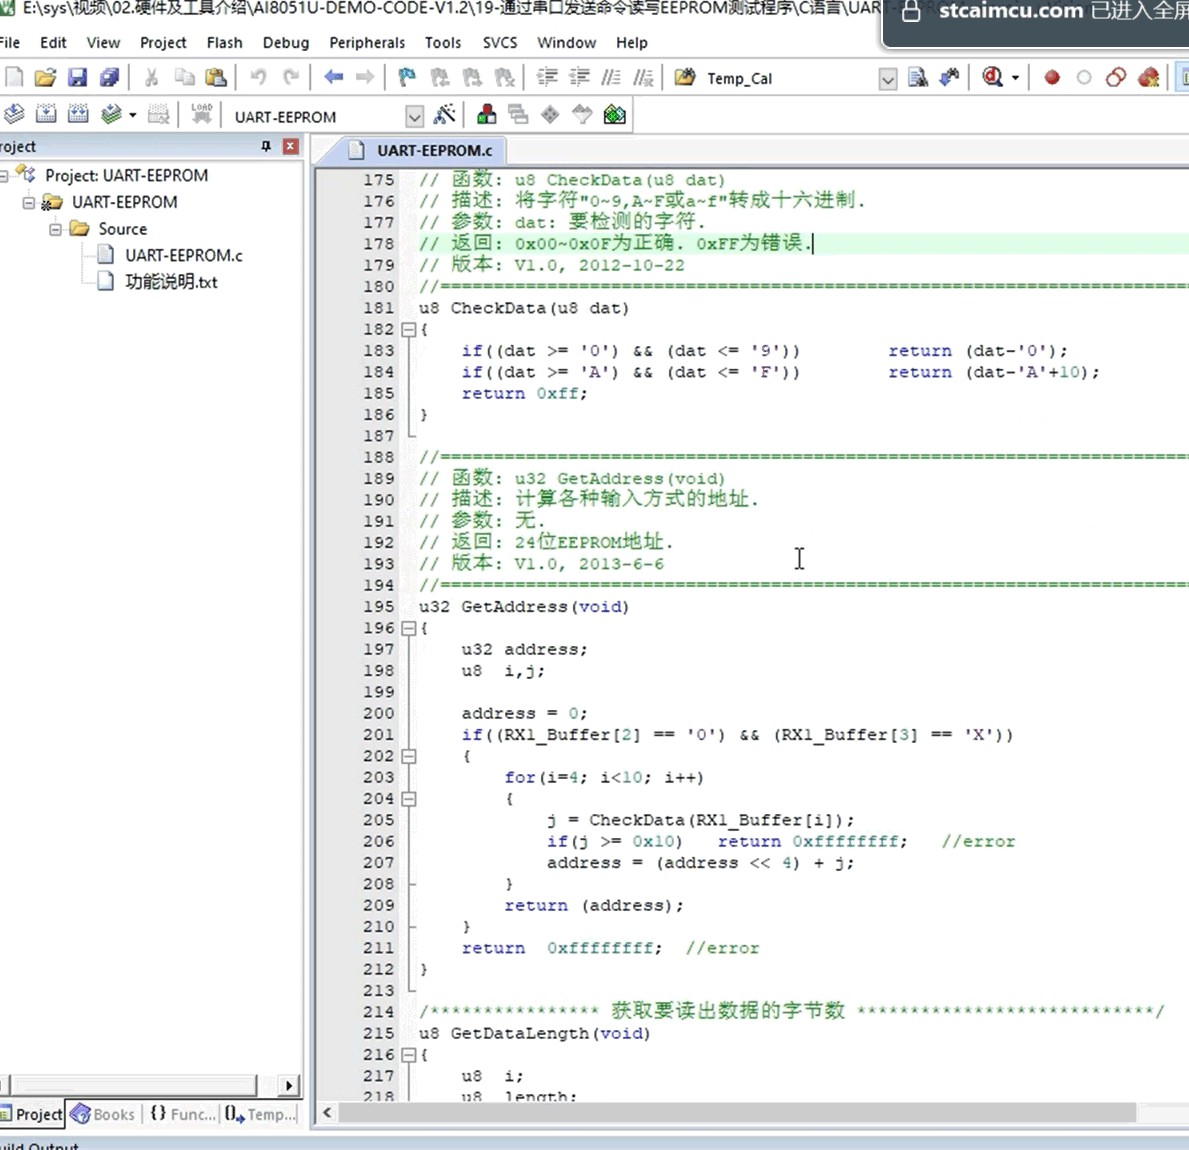Go to the next bookmark
The height and width of the screenshot is (1150, 1189).
pyautogui.click(x=472, y=77)
